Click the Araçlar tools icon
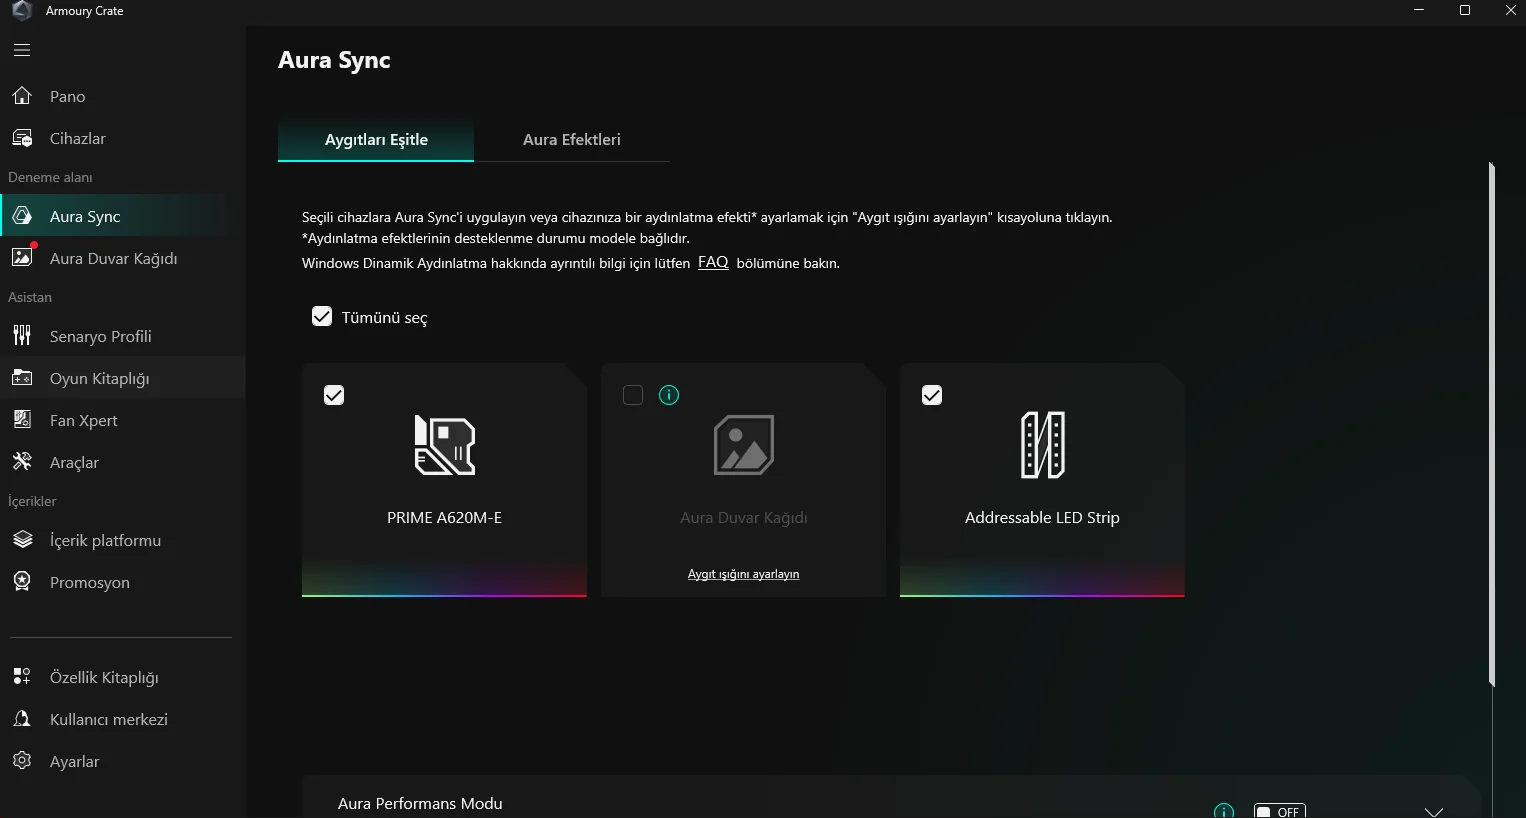 [x=22, y=462]
